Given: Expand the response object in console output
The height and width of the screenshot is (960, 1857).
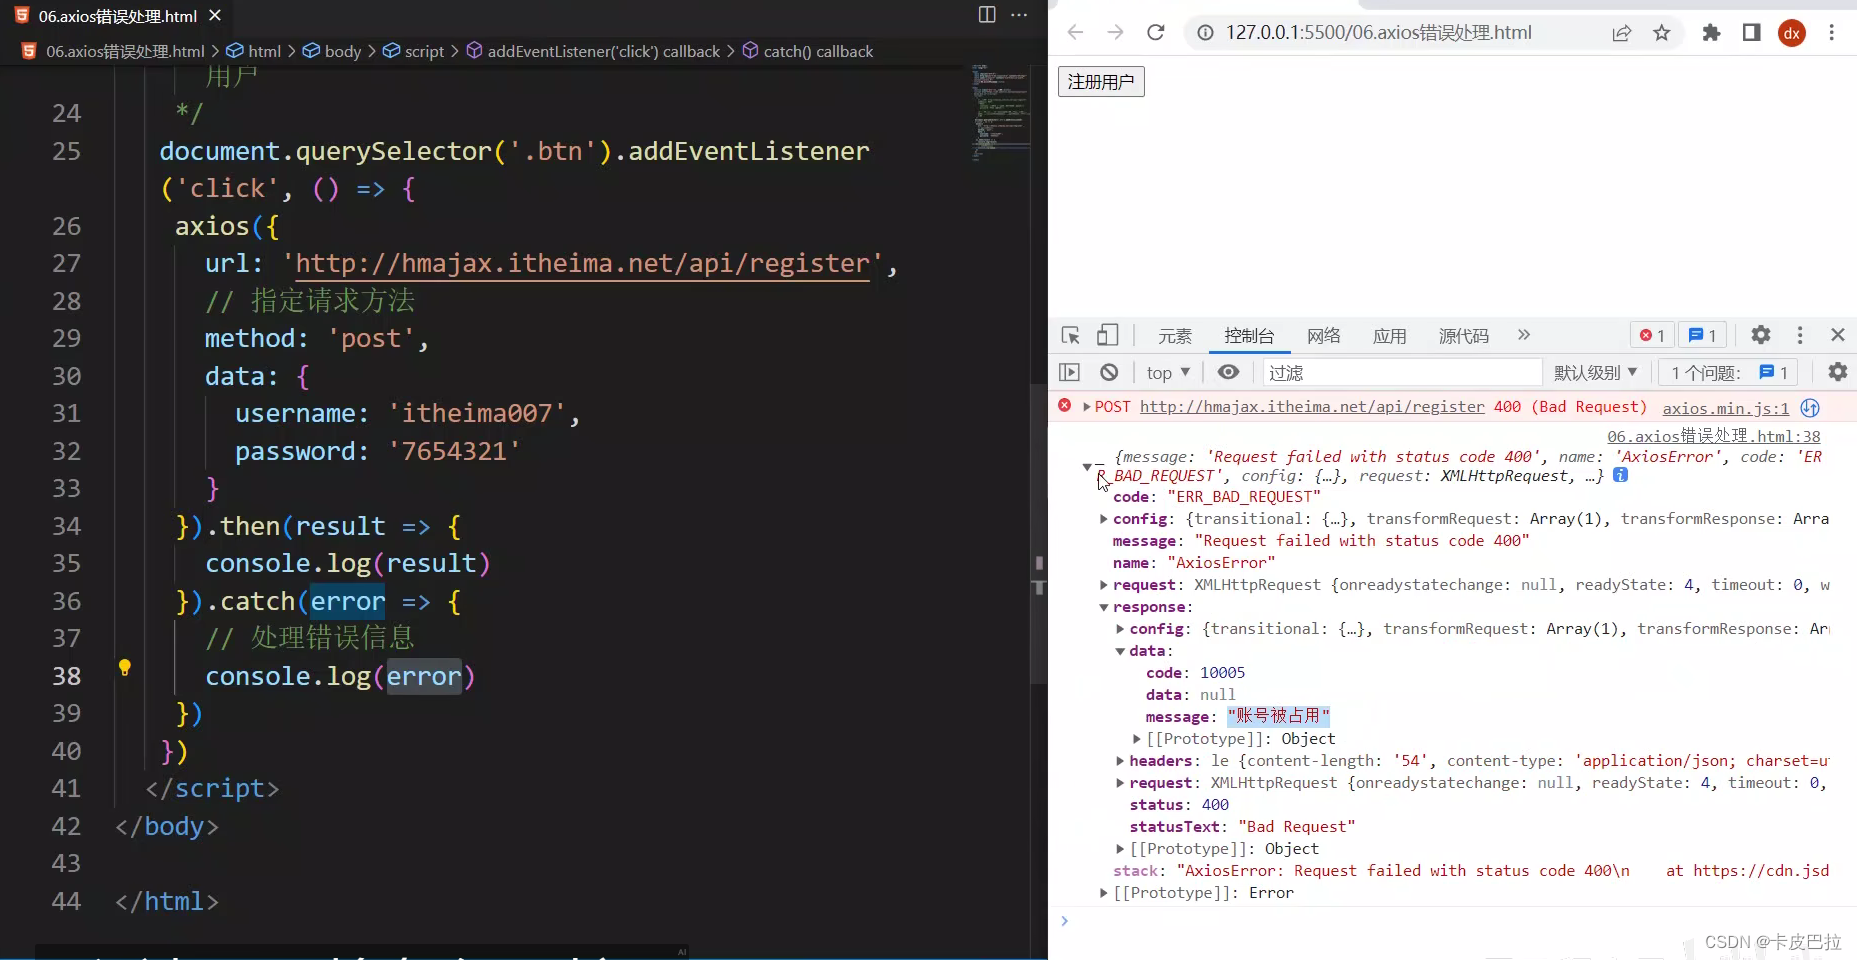Looking at the screenshot, I should pos(1104,607).
